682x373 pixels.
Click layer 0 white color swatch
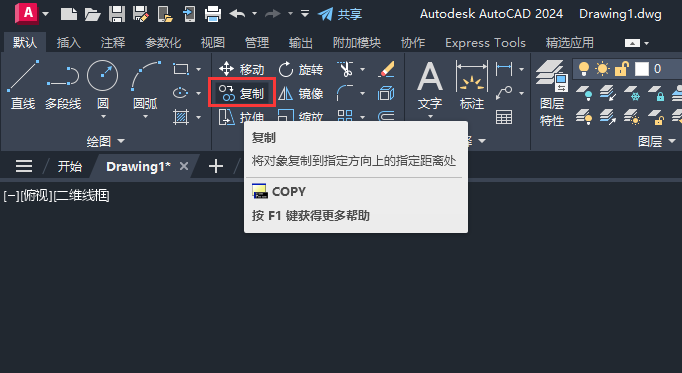pos(642,69)
